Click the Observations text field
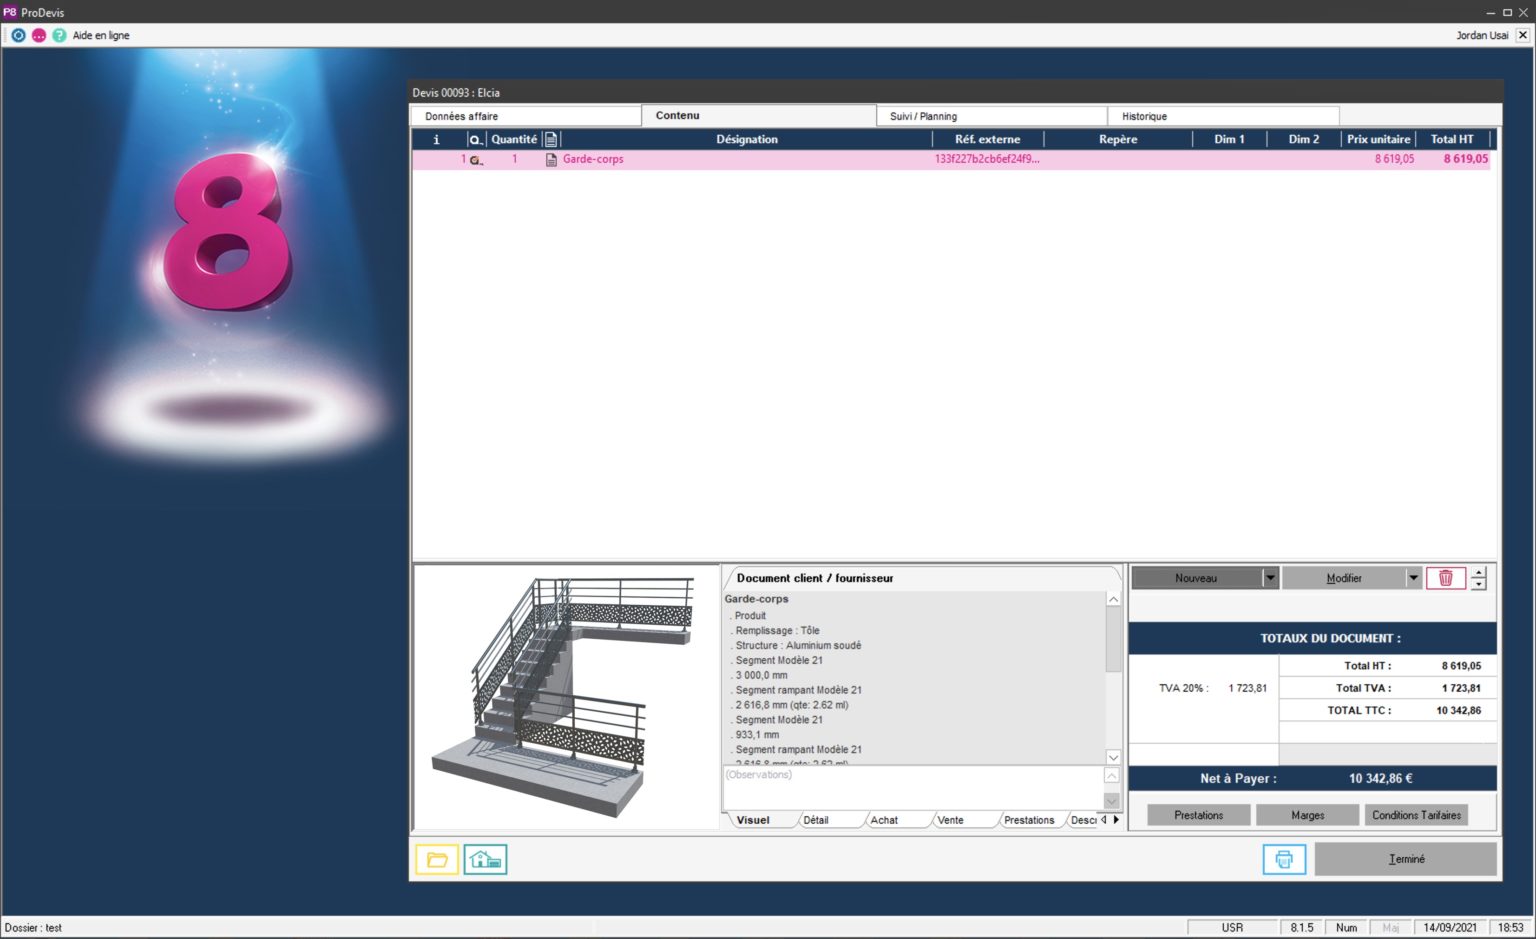Image resolution: width=1536 pixels, height=939 pixels. pyautogui.click(x=910, y=787)
